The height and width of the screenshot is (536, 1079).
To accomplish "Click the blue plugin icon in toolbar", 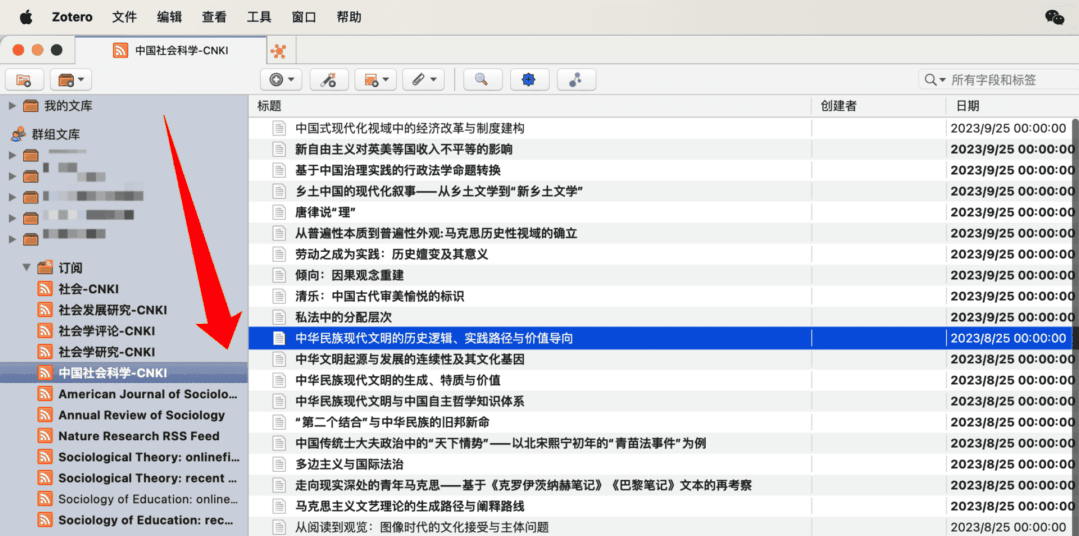I will [529, 80].
